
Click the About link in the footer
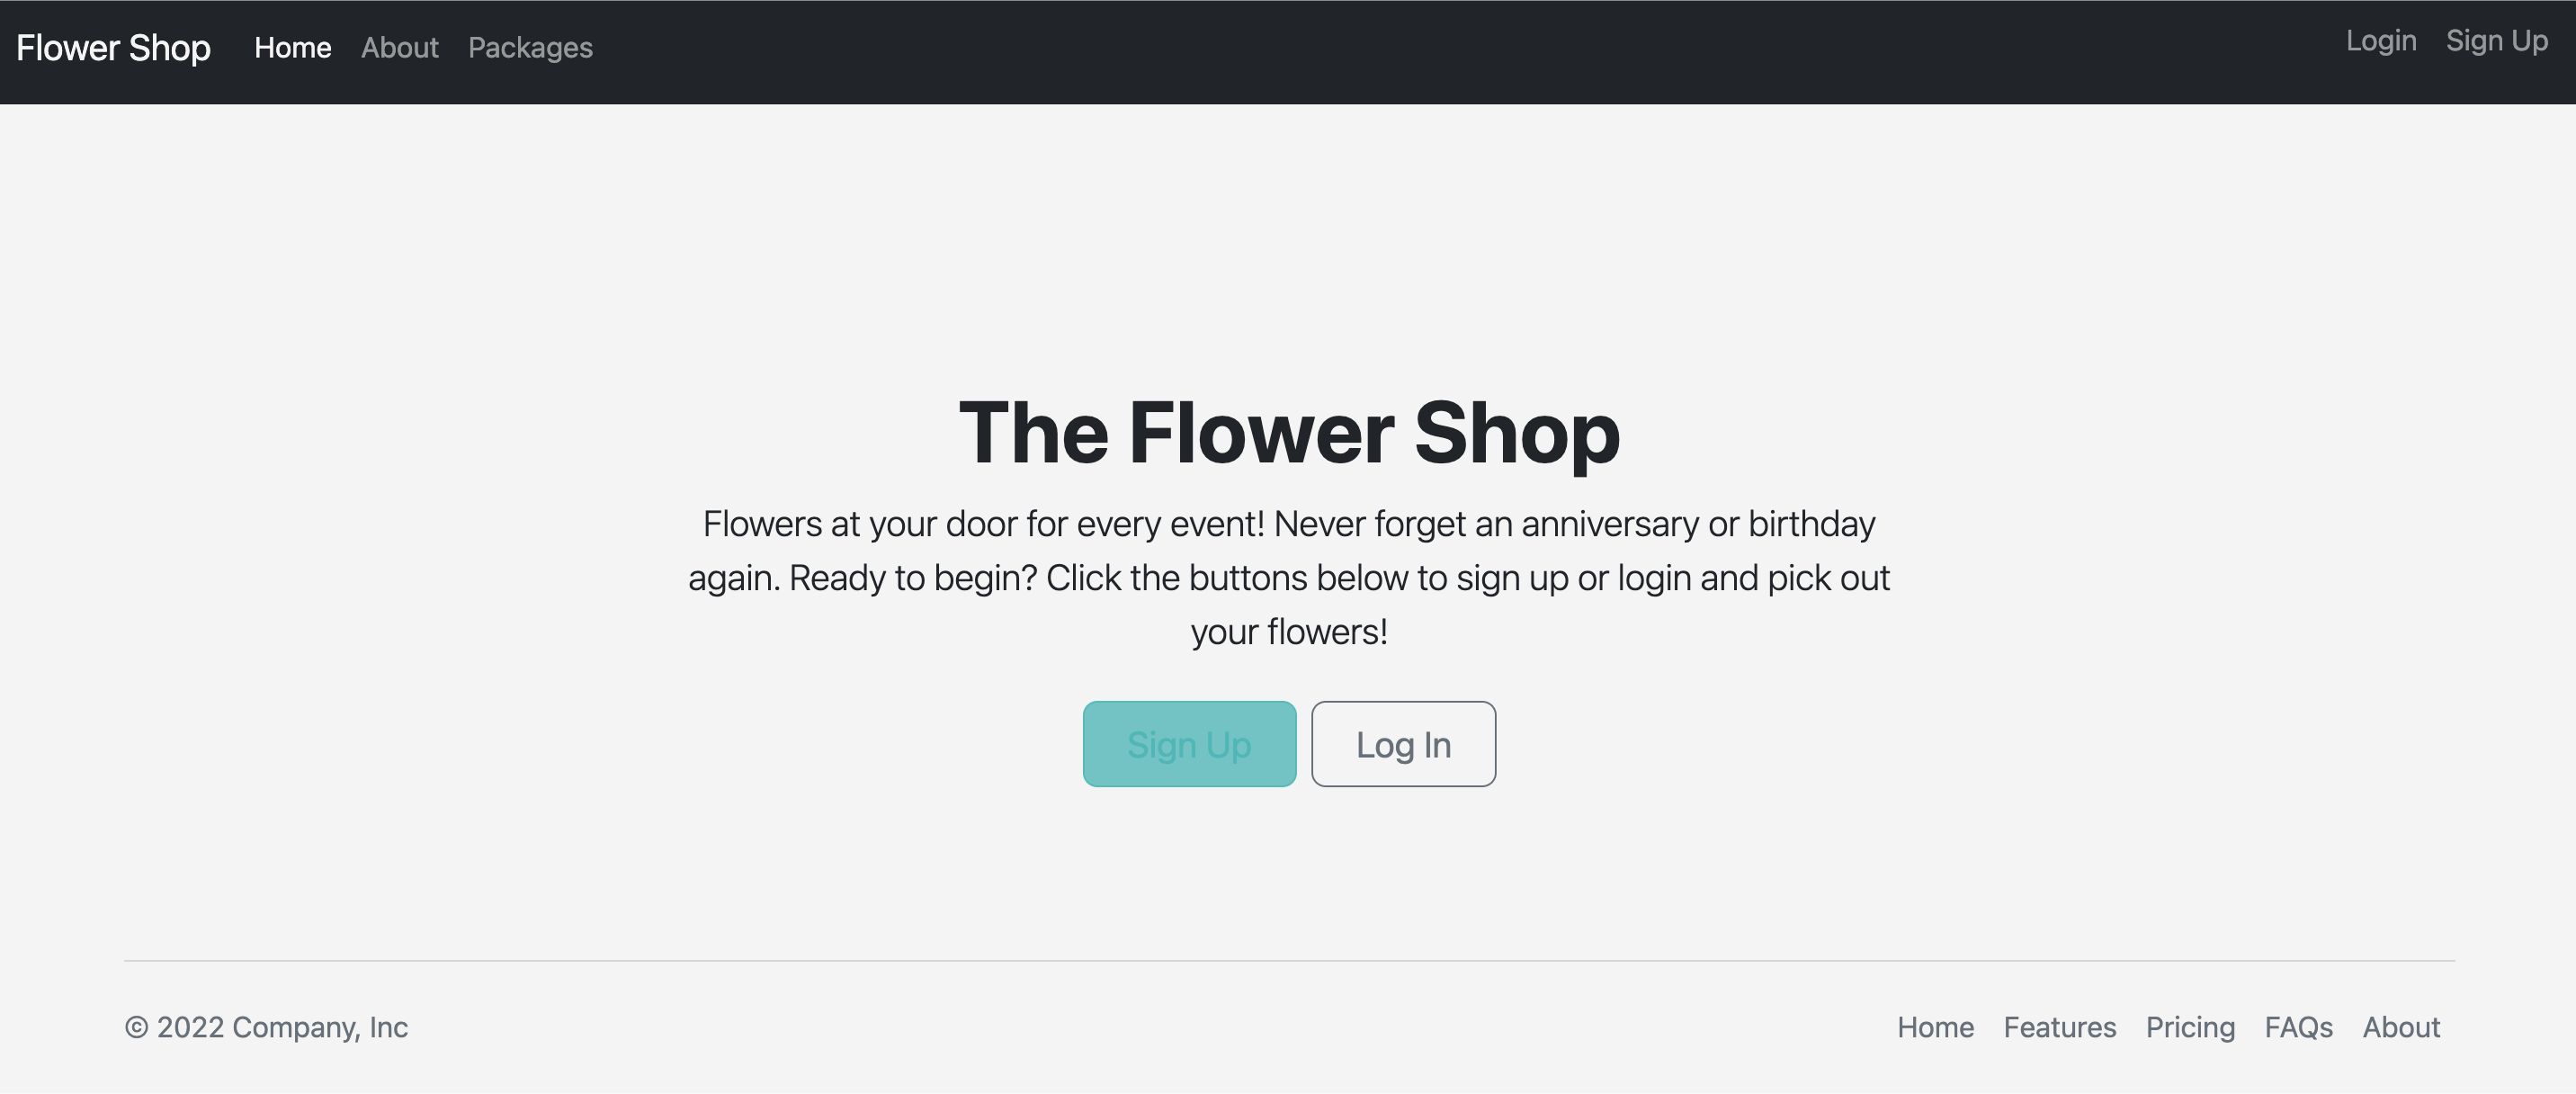[2400, 1027]
